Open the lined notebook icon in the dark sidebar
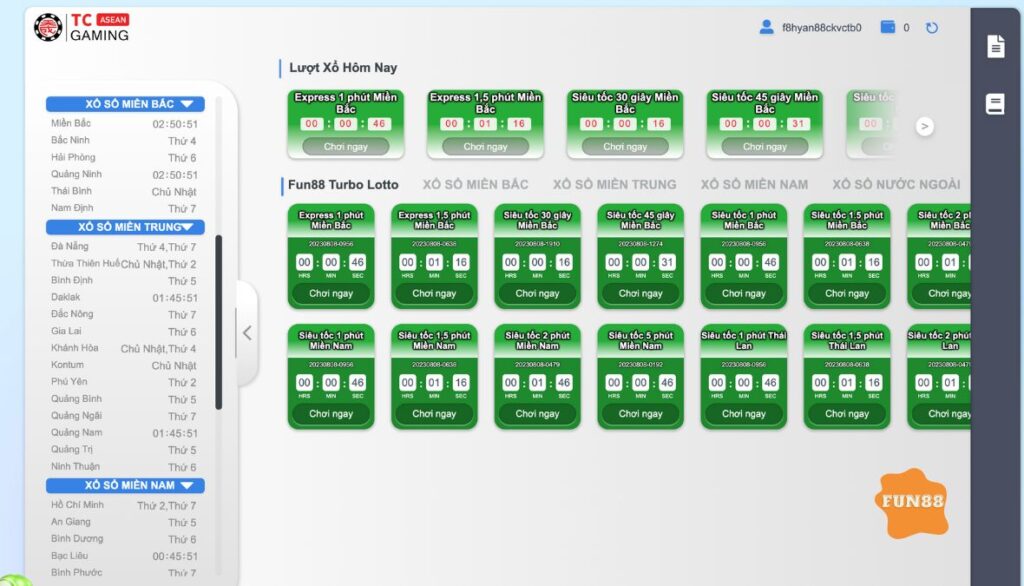 click(x=995, y=104)
